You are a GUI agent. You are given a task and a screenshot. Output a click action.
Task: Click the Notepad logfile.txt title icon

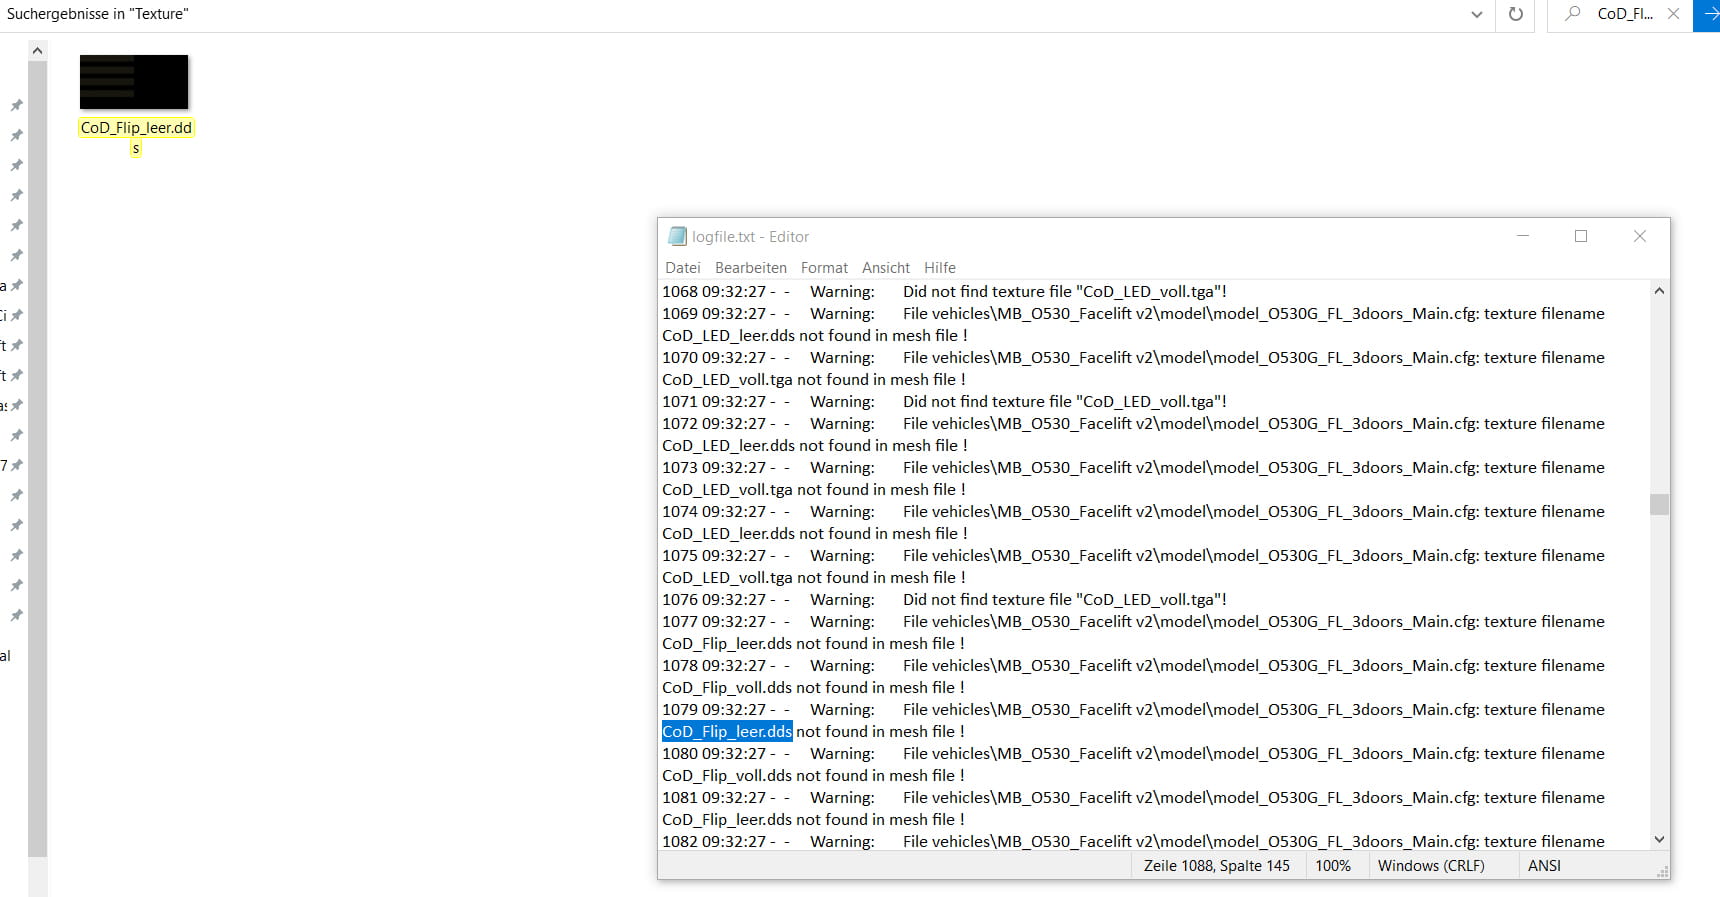point(677,237)
